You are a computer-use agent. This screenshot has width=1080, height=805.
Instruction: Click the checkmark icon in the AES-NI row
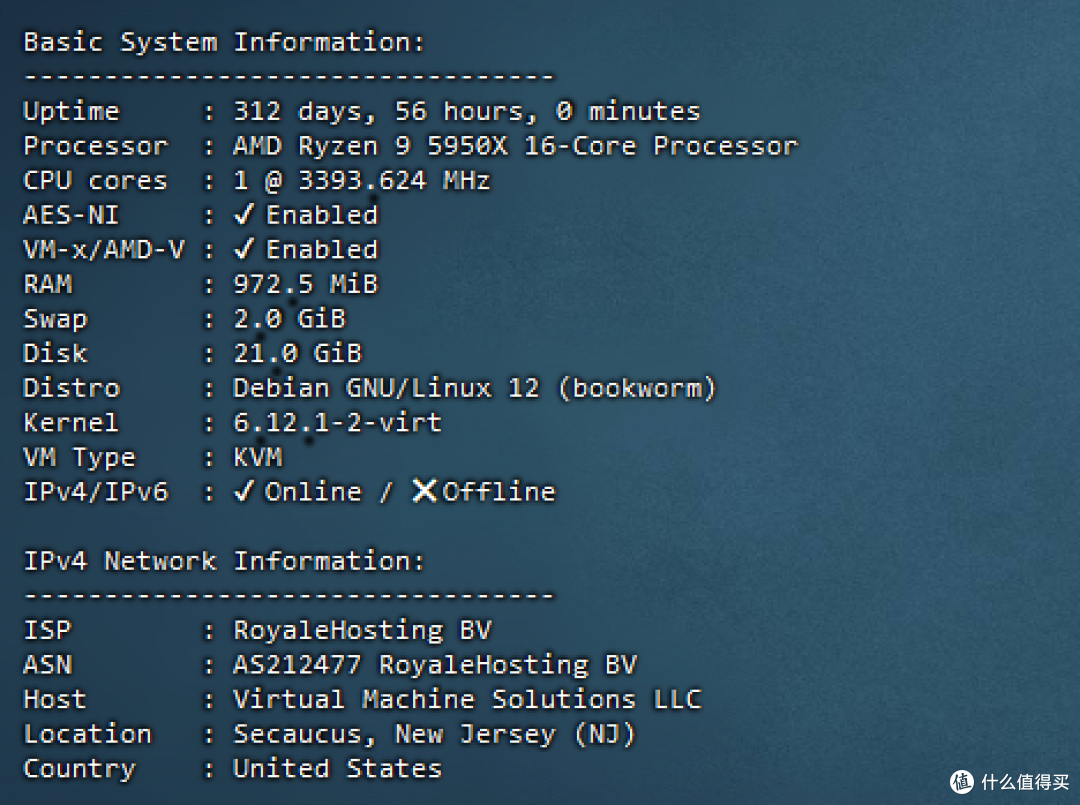tap(243, 214)
